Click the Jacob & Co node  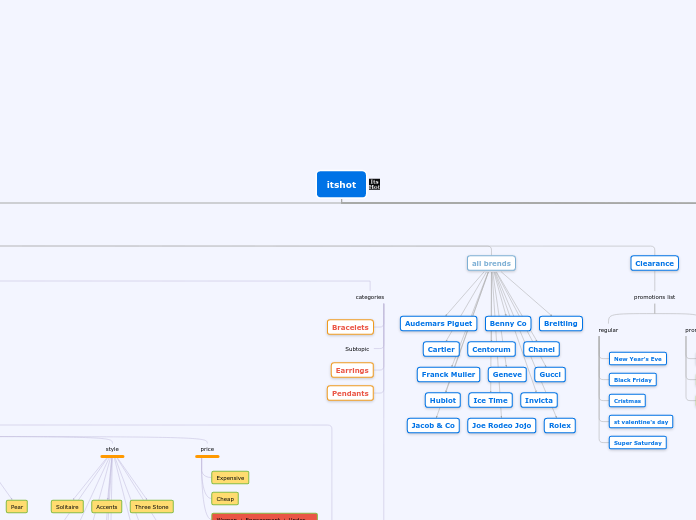433,425
